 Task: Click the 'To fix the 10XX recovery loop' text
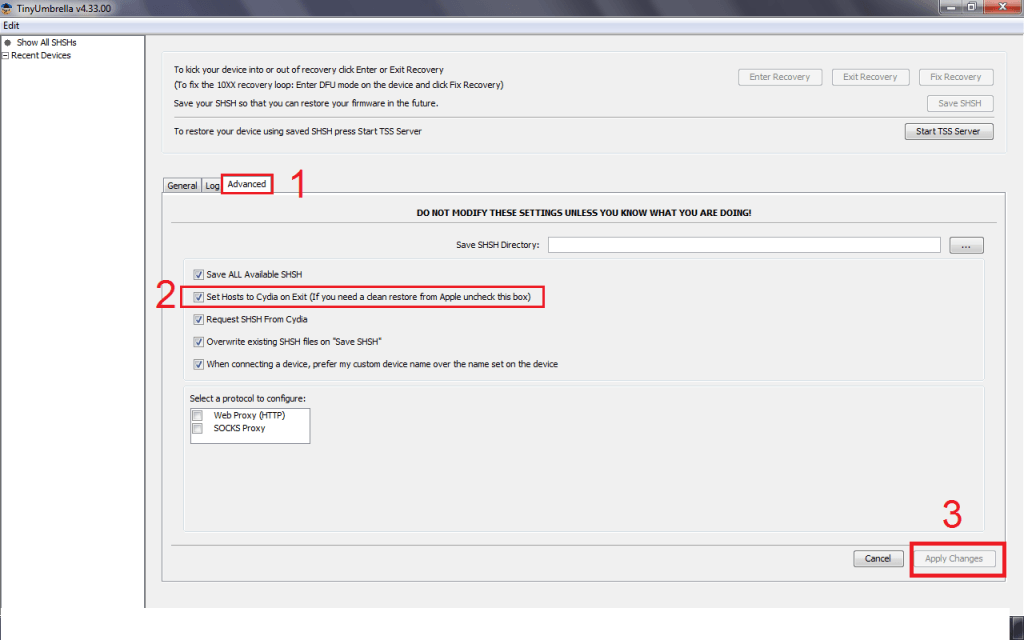(x=338, y=85)
